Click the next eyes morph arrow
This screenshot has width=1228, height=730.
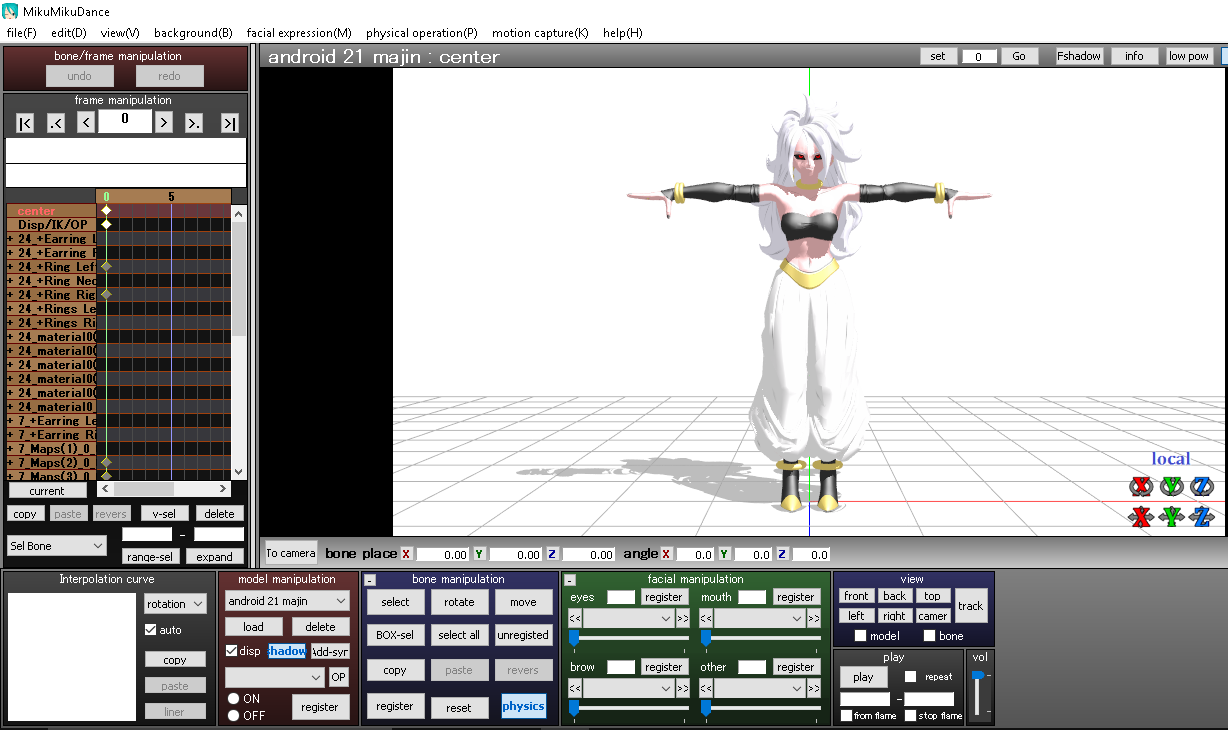[x=683, y=619]
